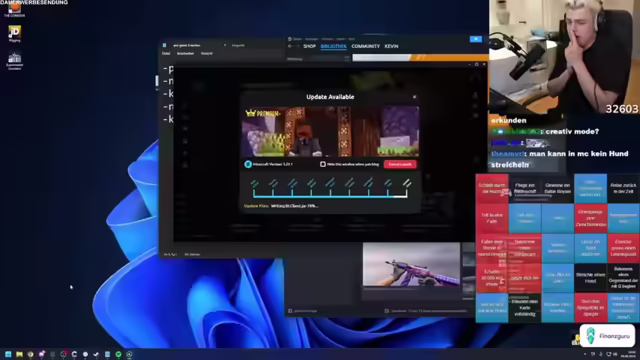Click bingo tile 'Fliege ein Raumschiff'
The height and width of the screenshot is (360, 640).
pos(525,188)
